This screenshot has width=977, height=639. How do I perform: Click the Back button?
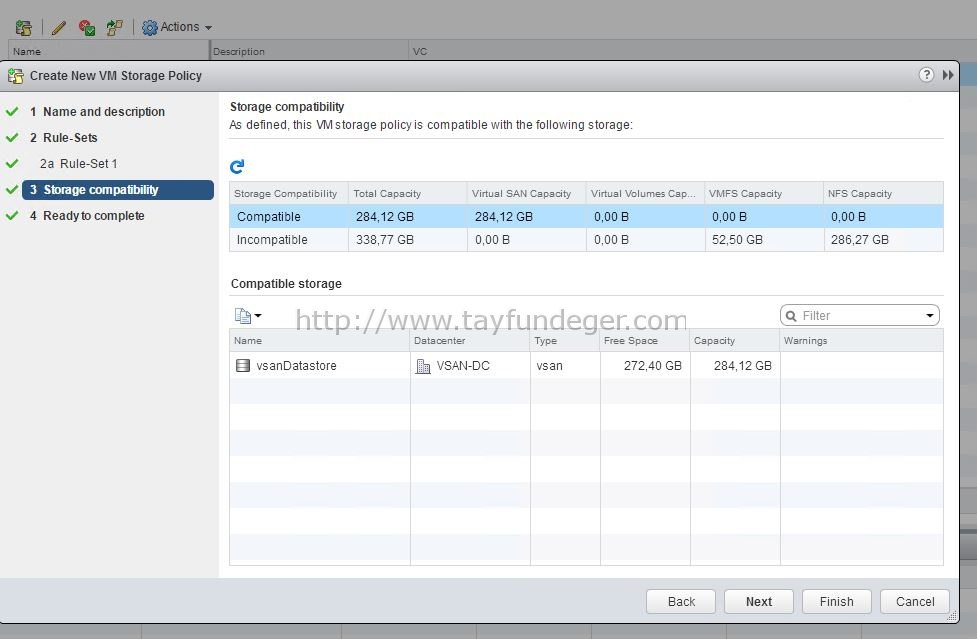click(x=681, y=602)
